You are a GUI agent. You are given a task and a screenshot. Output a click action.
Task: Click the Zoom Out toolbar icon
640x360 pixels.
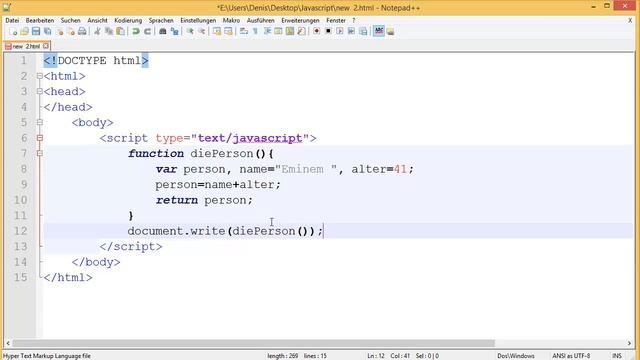tap(202, 31)
